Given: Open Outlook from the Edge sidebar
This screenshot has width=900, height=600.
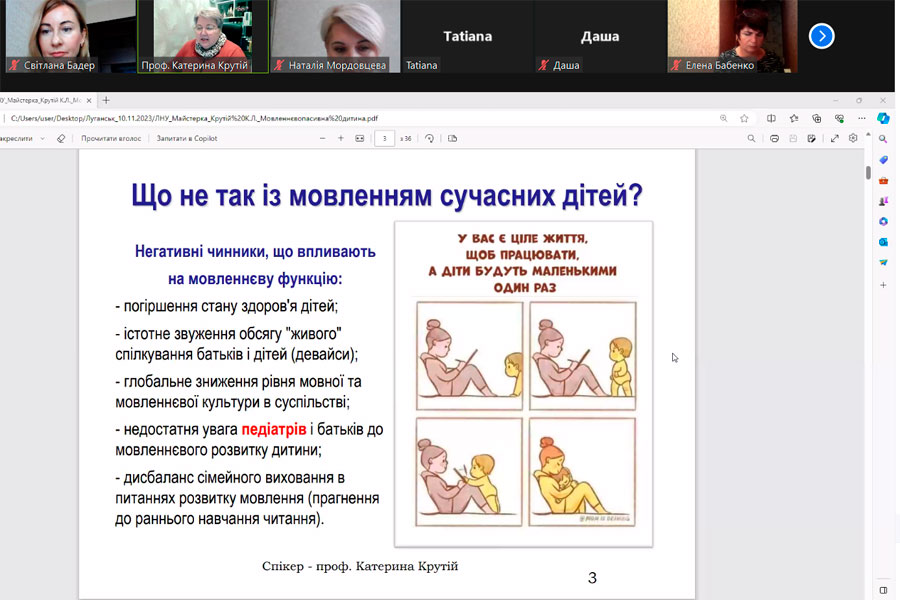Looking at the screenshot, I should tap(883, 242).
